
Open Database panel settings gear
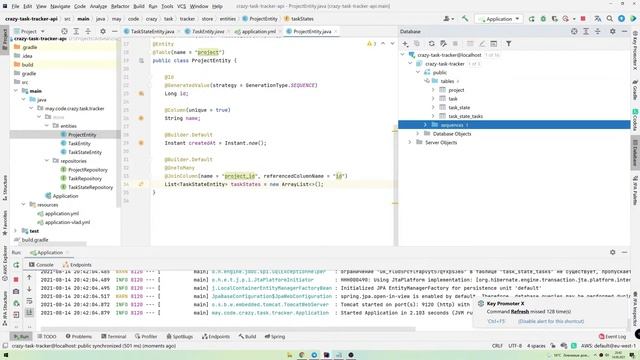(613, 31)
